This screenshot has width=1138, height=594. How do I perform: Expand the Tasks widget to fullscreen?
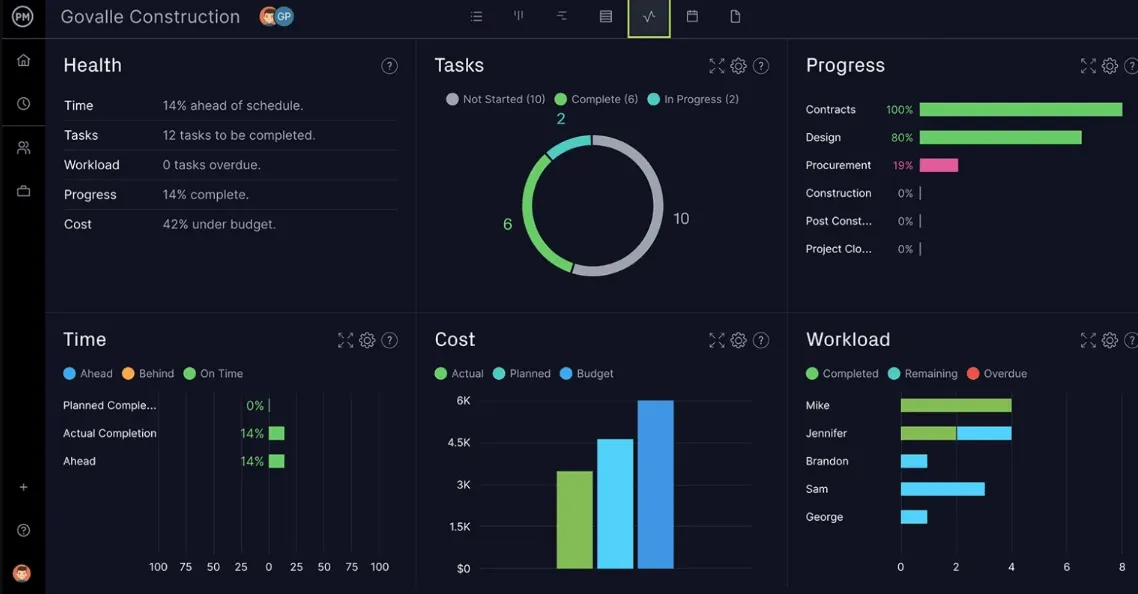click(x=717, y=66)
